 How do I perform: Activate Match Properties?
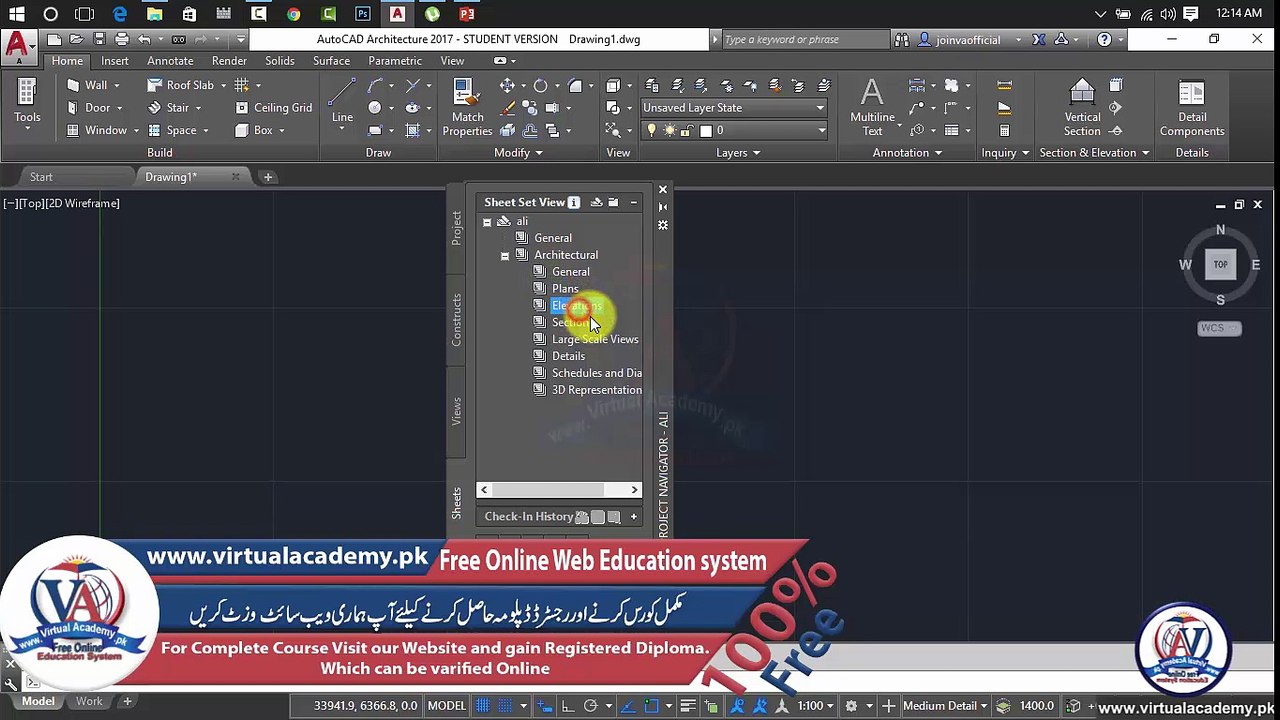point(467,108)
